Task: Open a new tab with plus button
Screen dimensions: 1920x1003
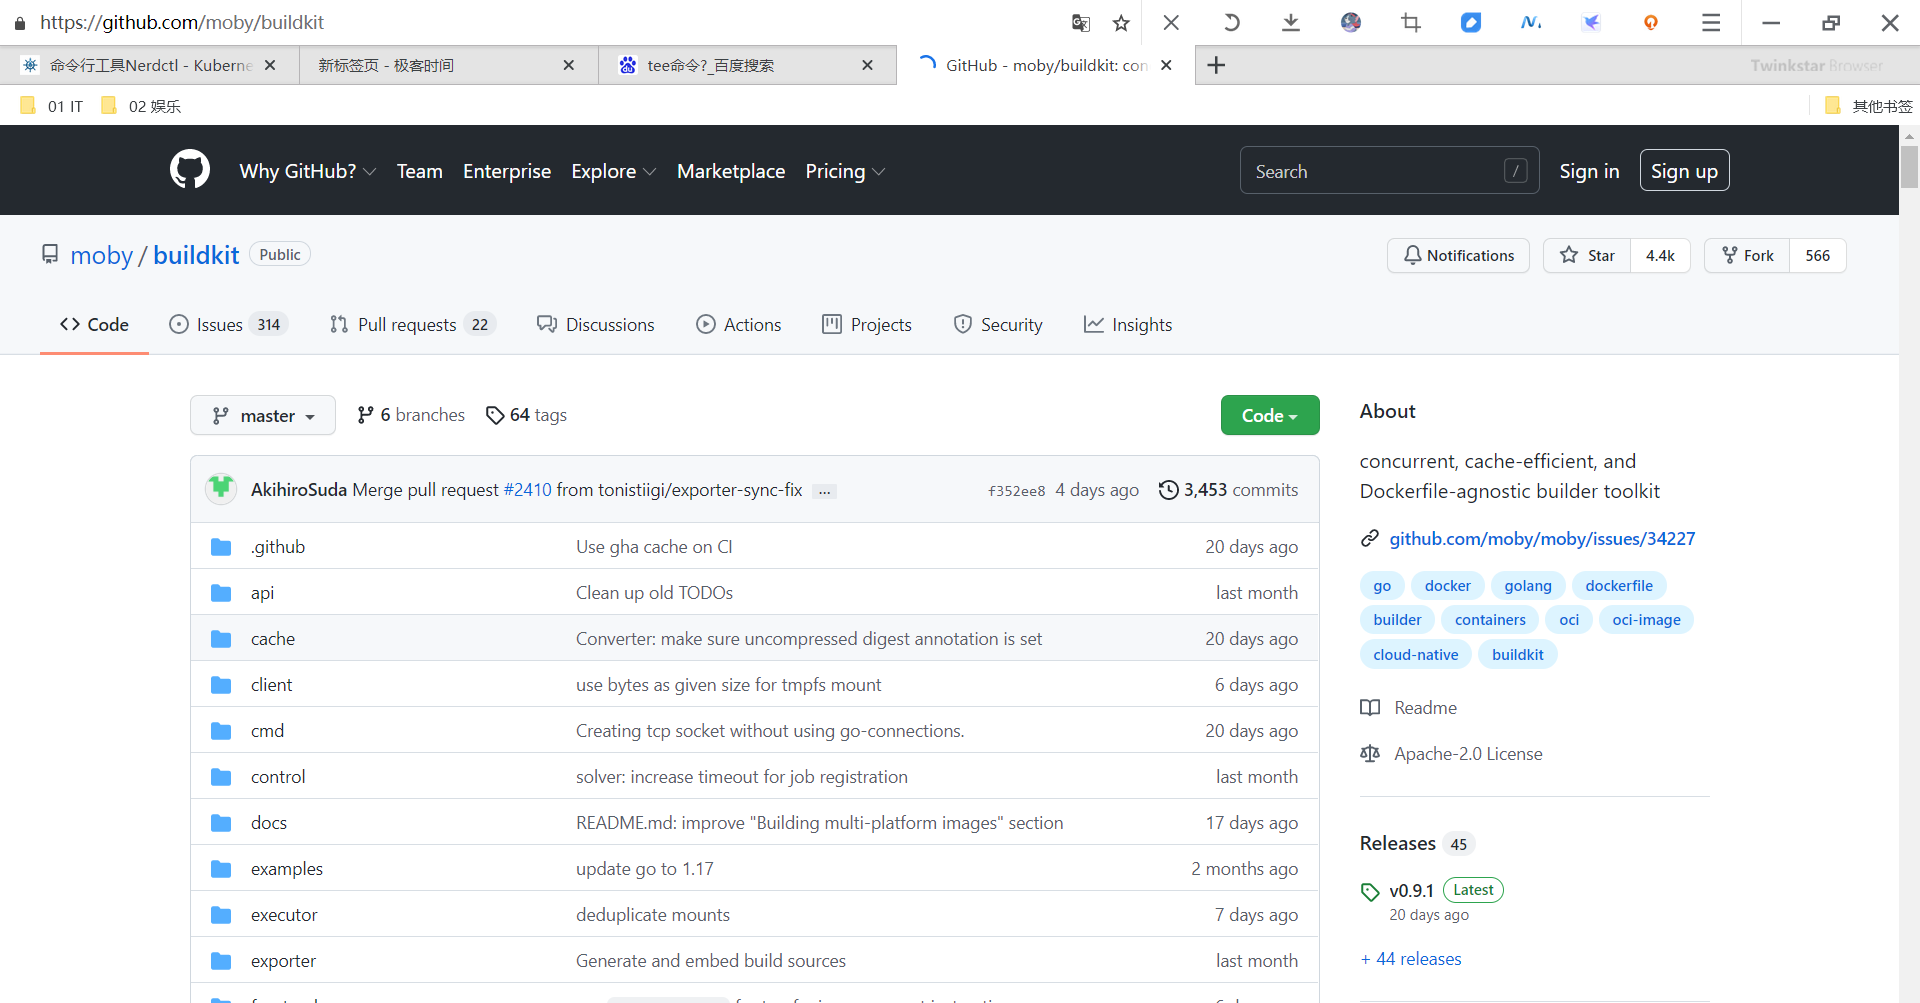Action: [1216, 65]
